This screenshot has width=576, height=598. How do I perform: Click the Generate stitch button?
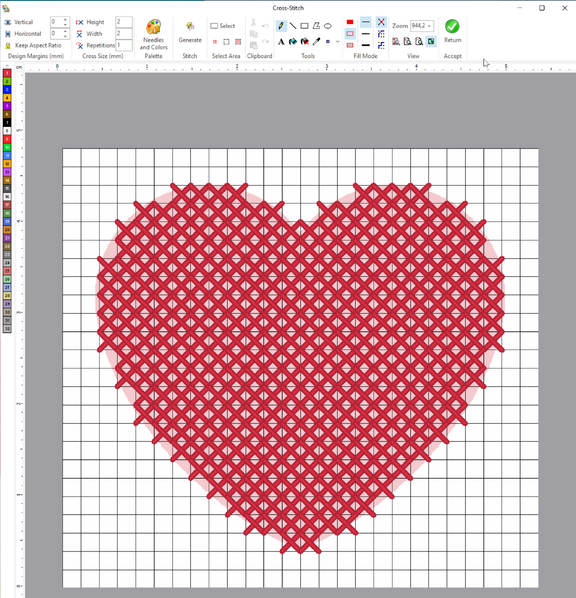[190, 32]
